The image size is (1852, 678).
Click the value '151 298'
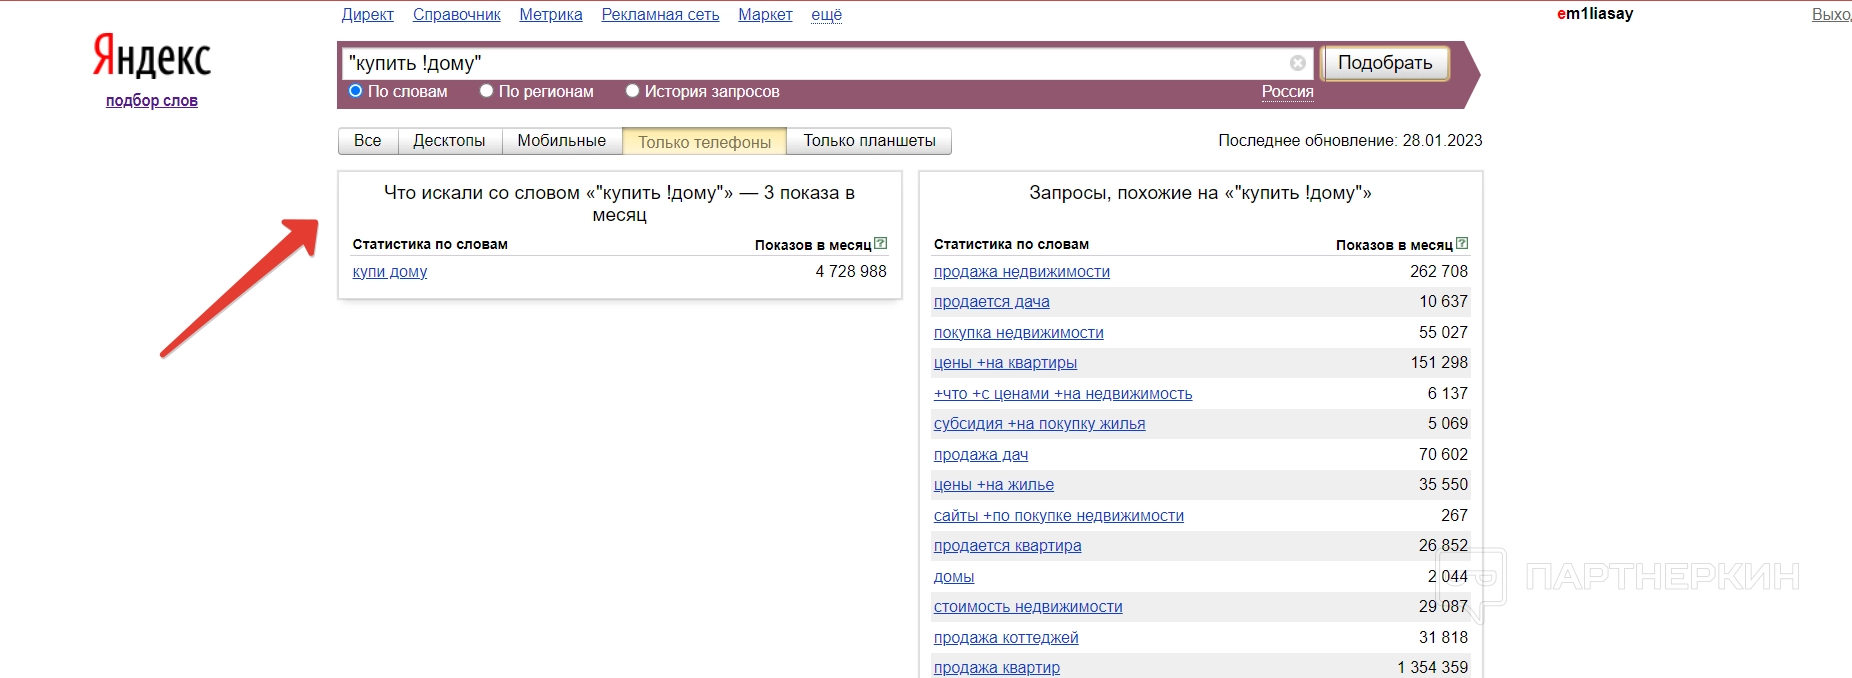[1439, 362]
